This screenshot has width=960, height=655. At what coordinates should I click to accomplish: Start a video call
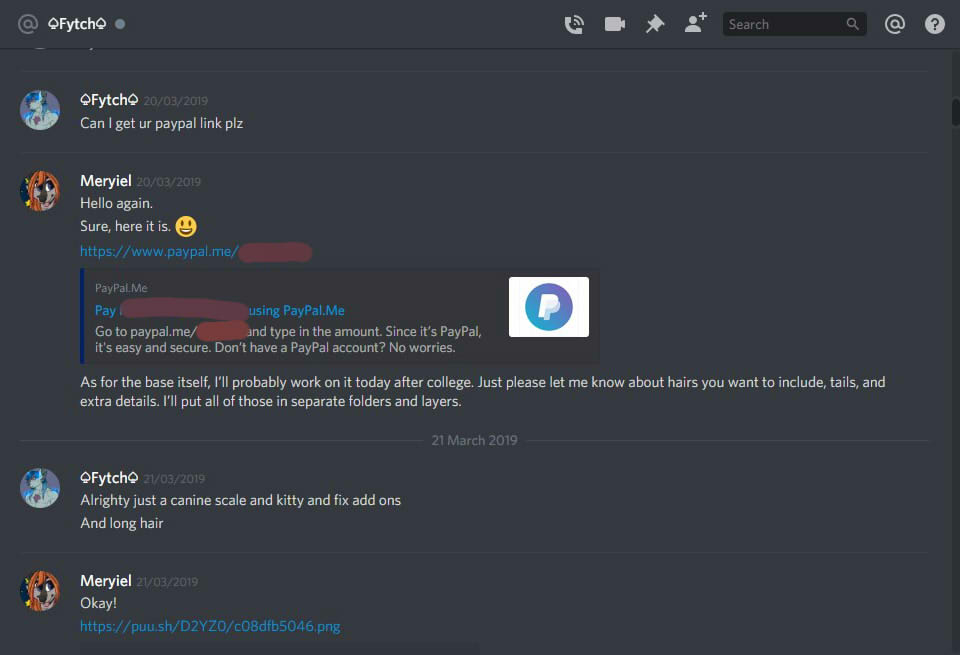(x=614, y=24)
